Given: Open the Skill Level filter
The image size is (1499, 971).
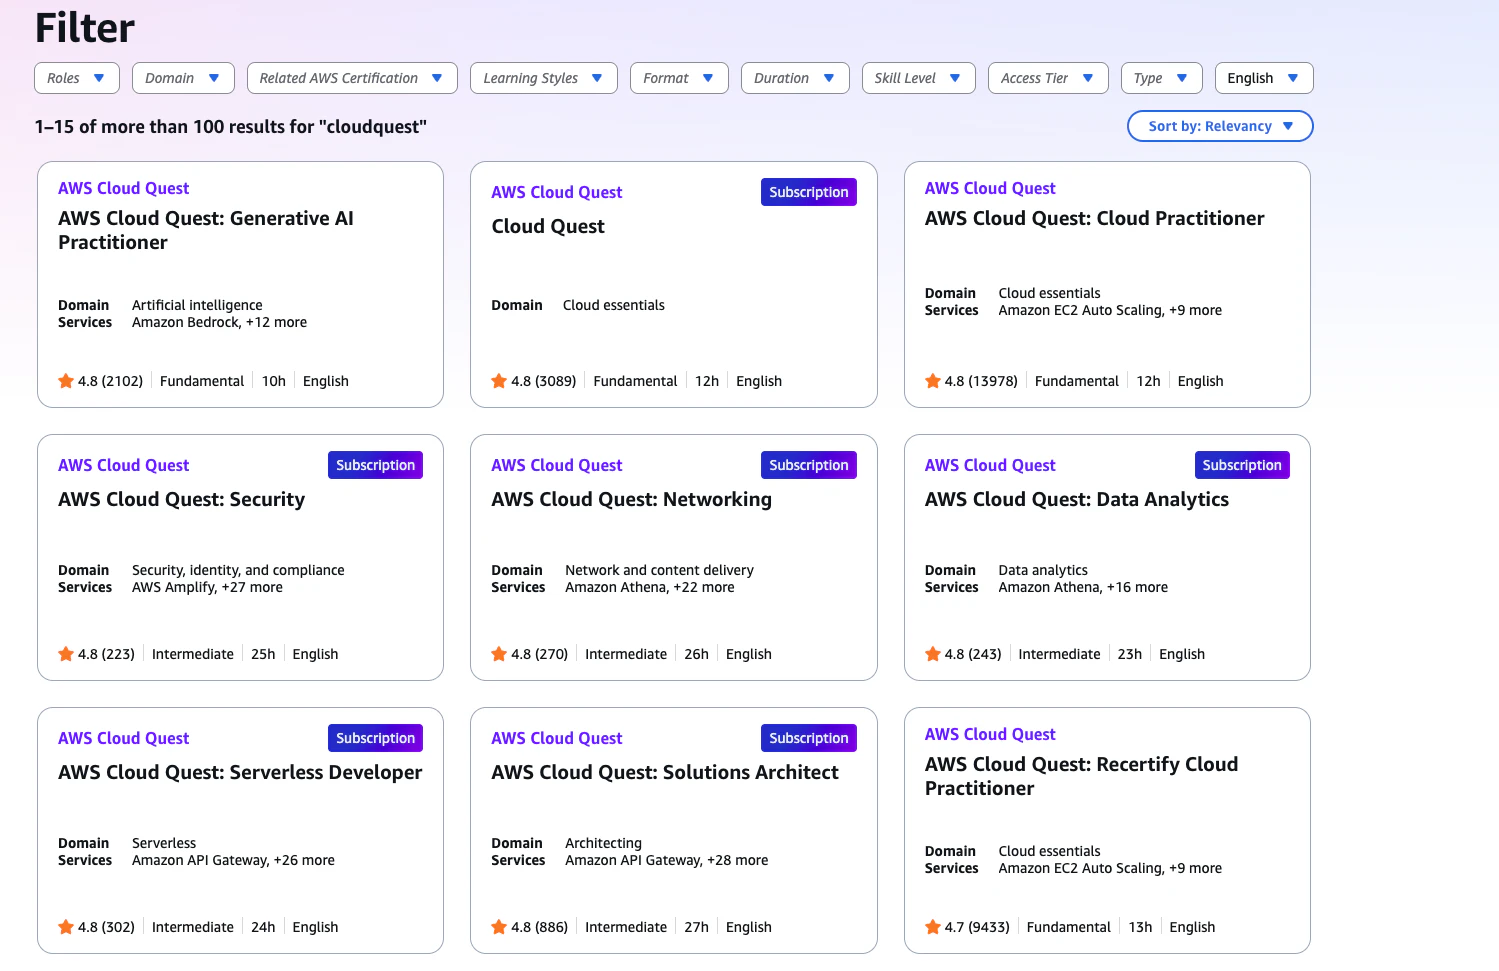Looking at the screenshot, I should tap(918, 78).
